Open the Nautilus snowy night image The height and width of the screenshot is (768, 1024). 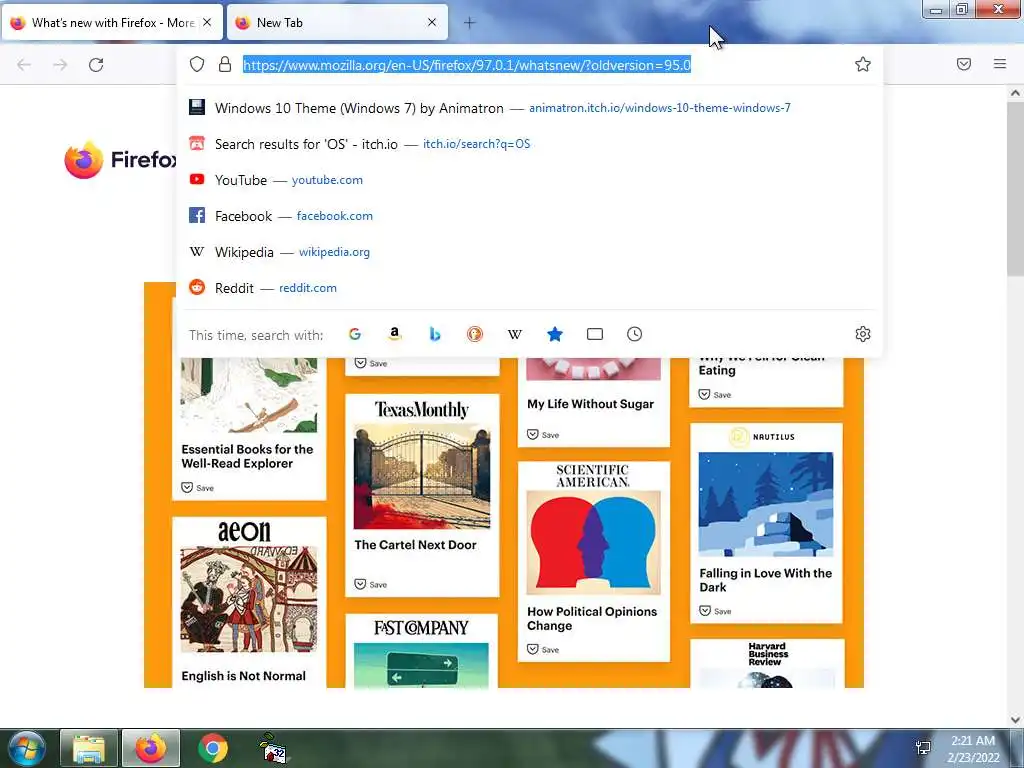tap(766, 504)
